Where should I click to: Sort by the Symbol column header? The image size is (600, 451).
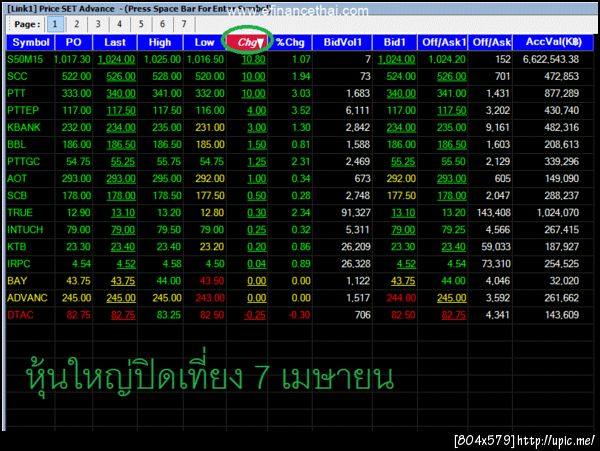pyautogui.click(x=31, y=42)
